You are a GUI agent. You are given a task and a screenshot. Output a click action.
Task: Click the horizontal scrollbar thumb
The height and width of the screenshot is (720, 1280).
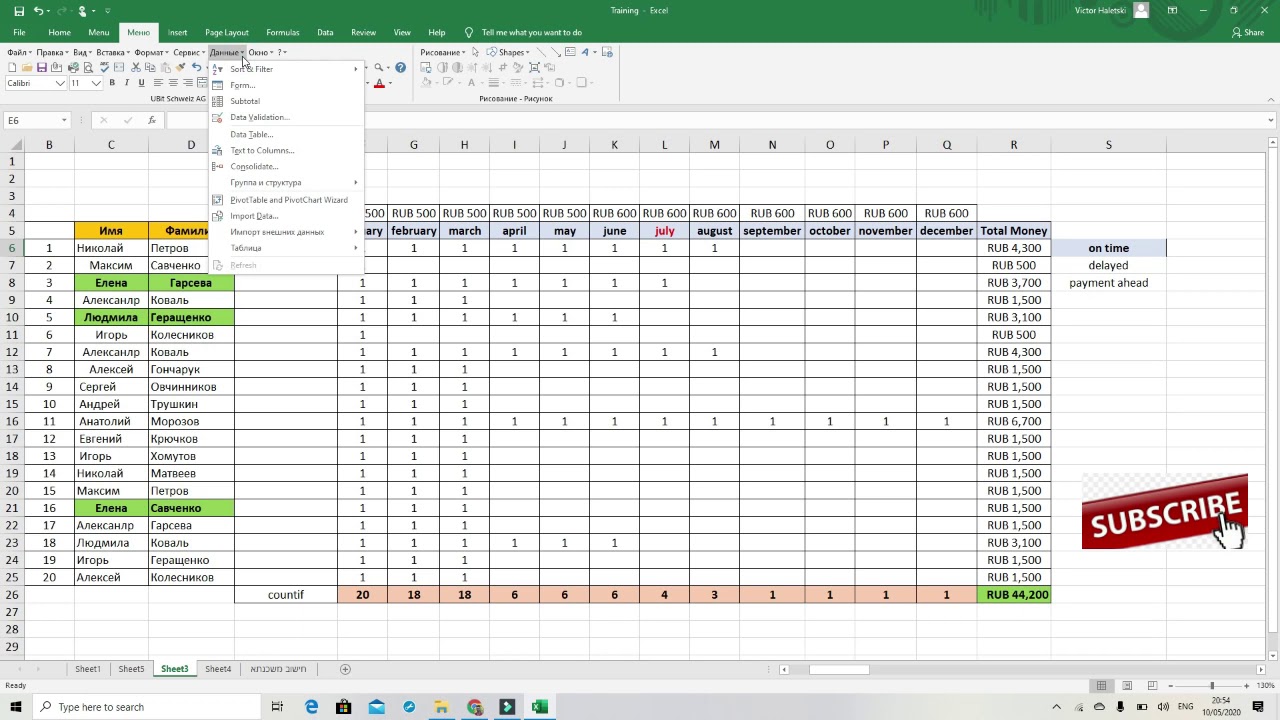coord(839,669)
